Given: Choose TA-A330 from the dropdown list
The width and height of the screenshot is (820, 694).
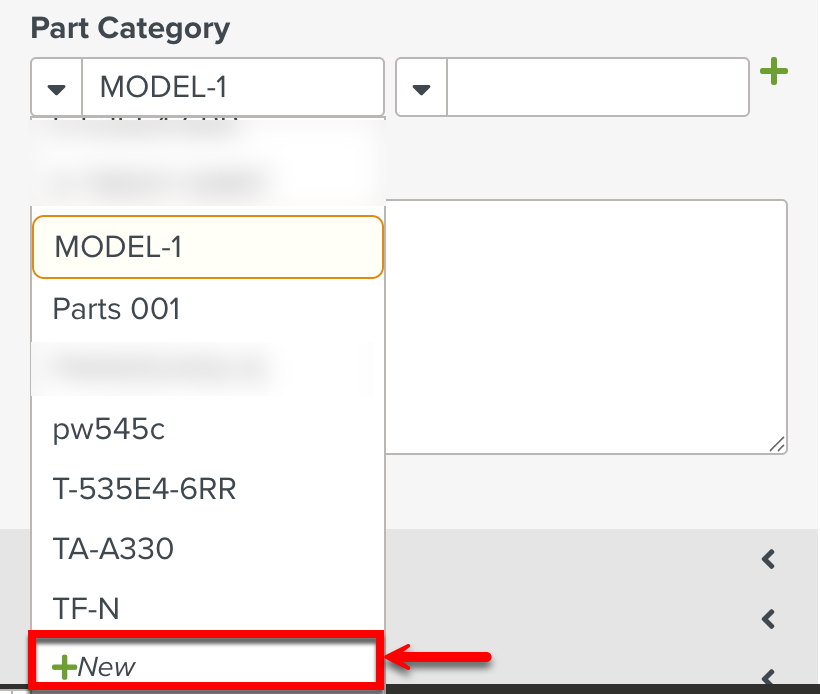Looking at the screenshot, I should (x=207, y=549).
